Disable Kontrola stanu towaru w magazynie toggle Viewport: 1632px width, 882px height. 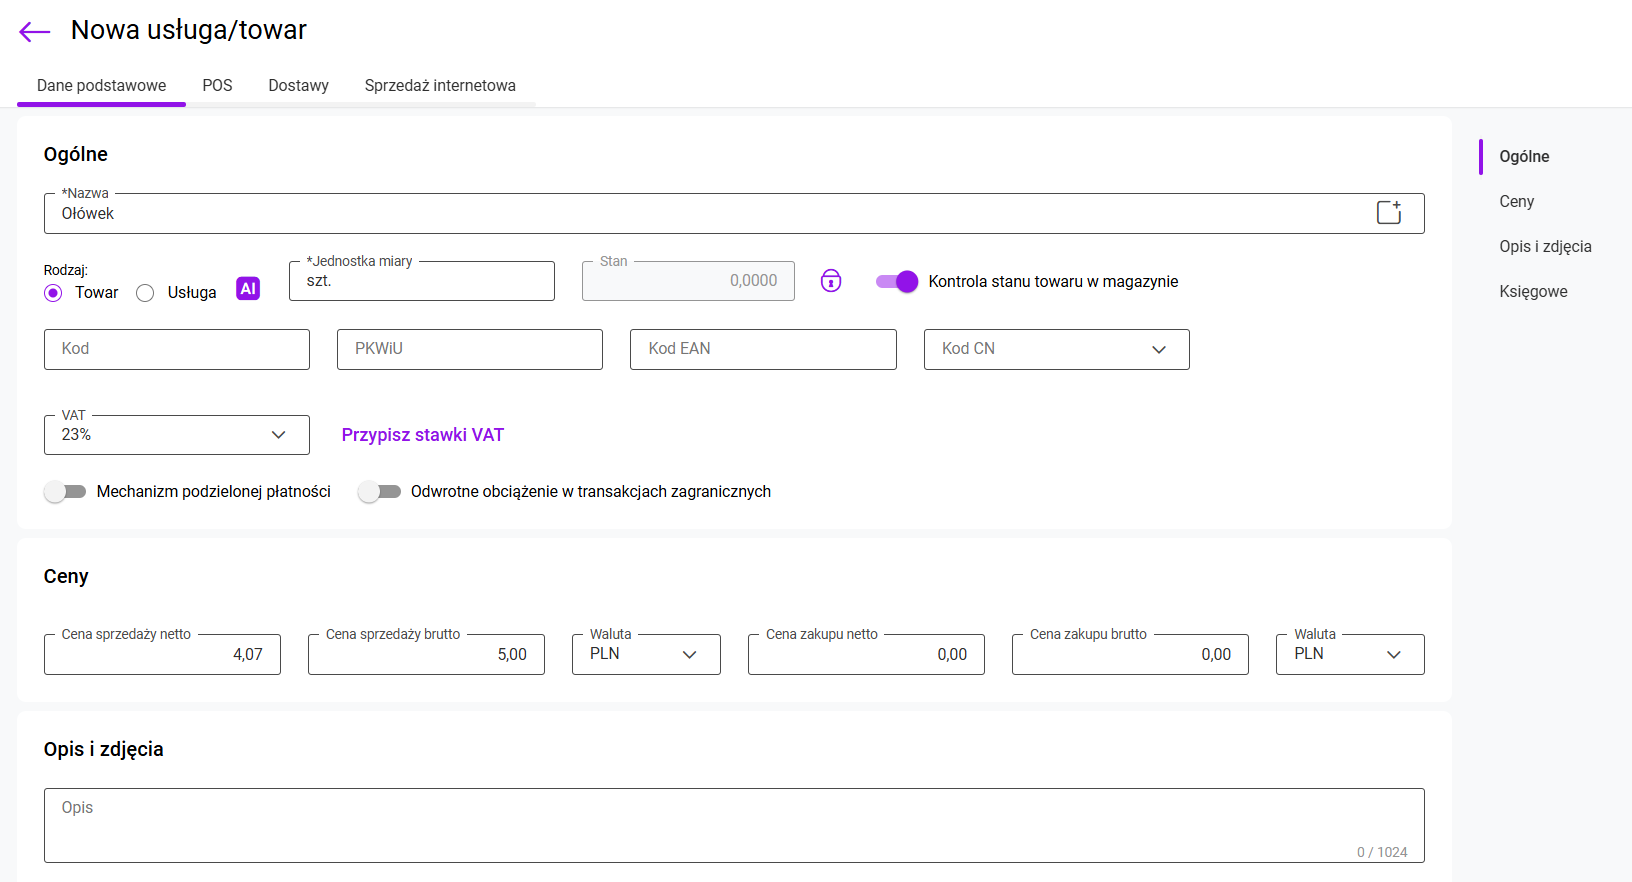pyautogui.click(x=897, y=282)
